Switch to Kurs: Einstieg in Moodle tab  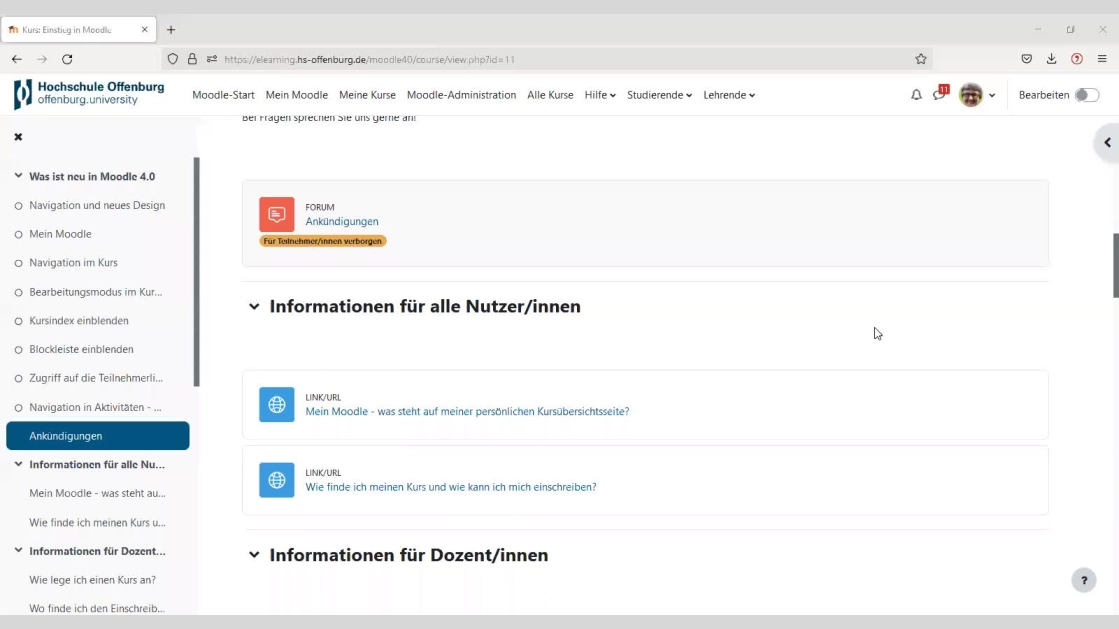tap(79, 30)
